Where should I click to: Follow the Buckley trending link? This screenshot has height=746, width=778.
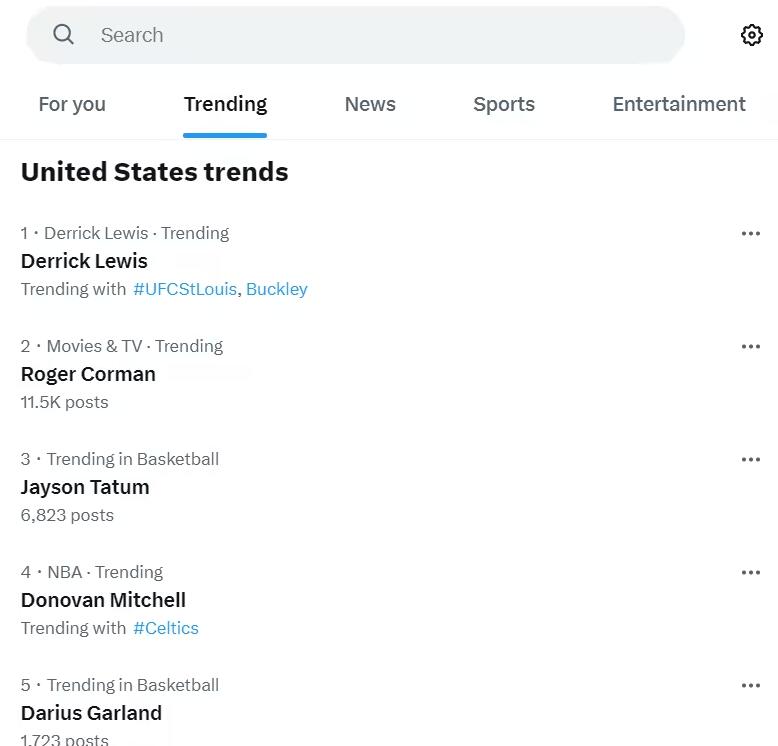point(277,289)
